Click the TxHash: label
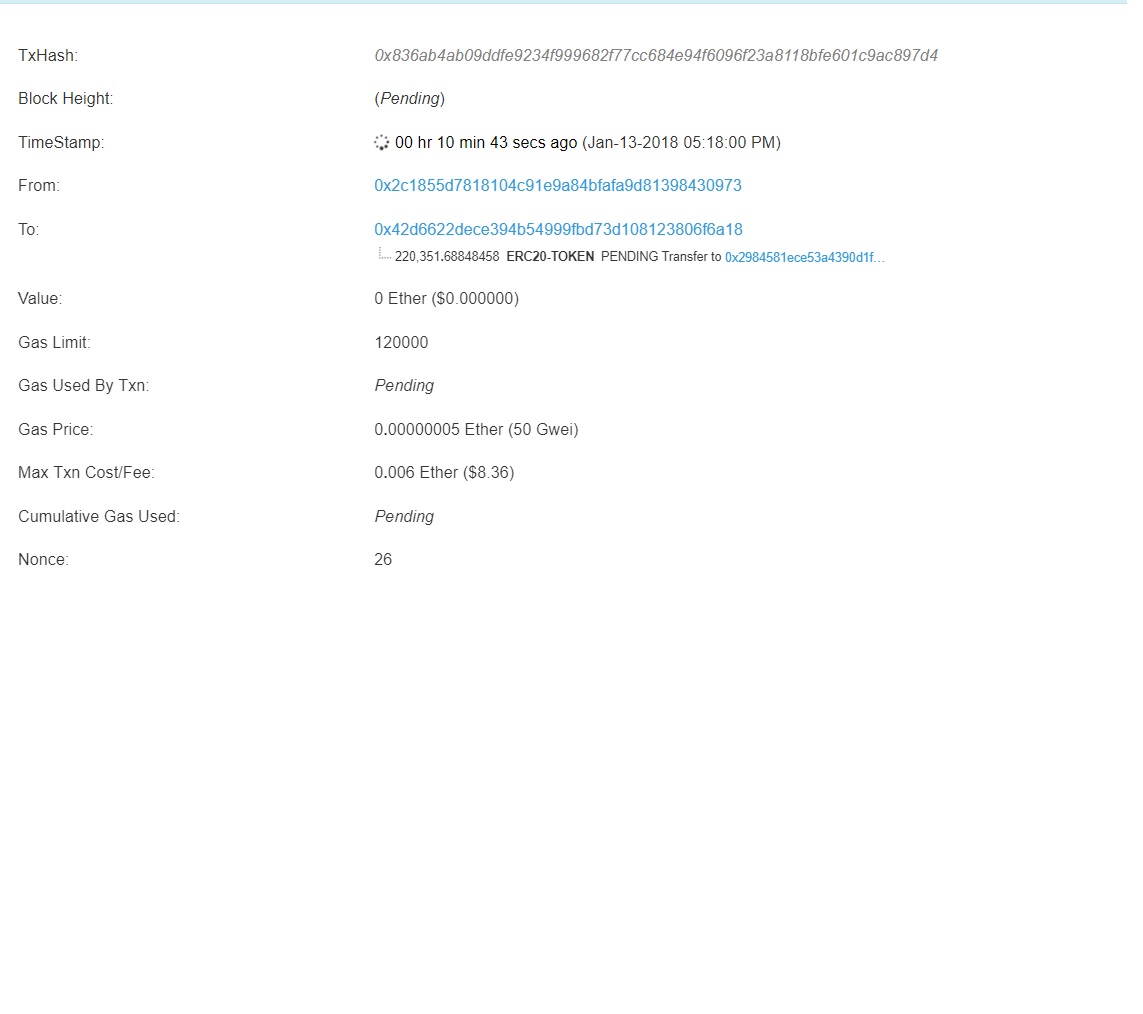This screenshot has width=1143, height=1014. point(48,56)
